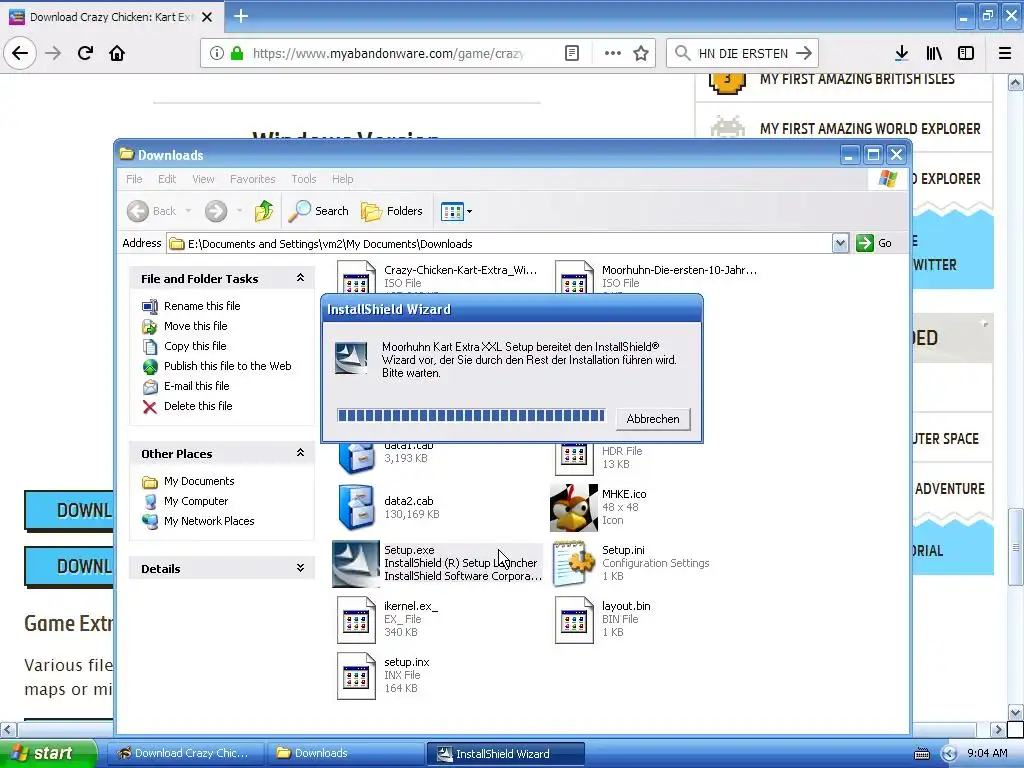This screenshot has height=768, width=1024.
Task: Select layout.bin file icon
Action: tap(574, 620)
